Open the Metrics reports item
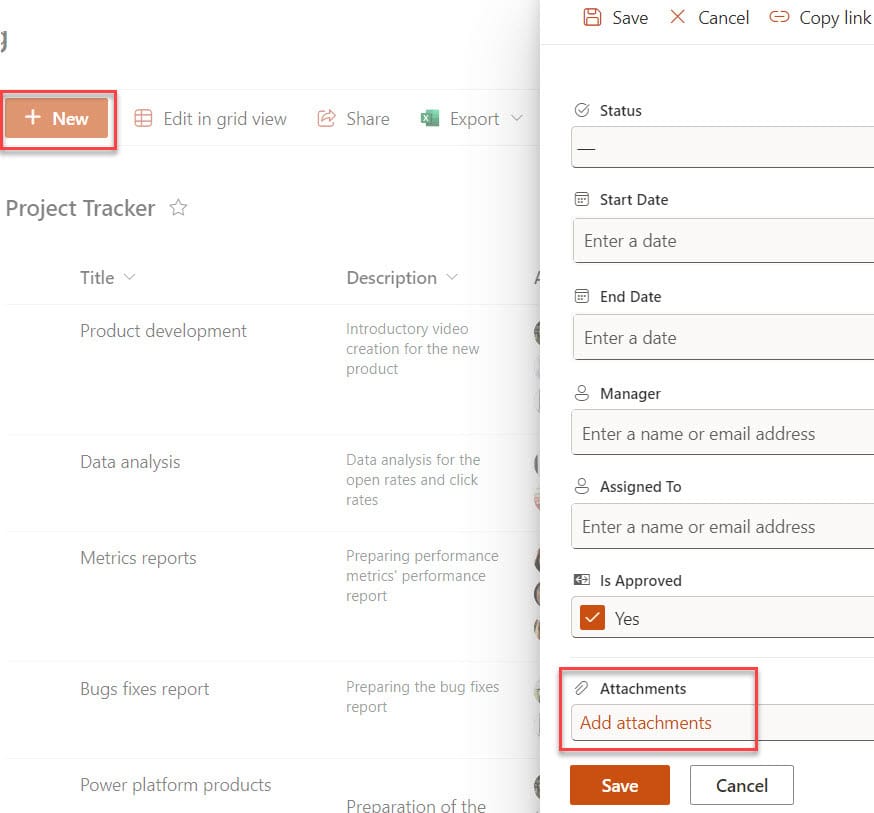Viewport: 874px width, 813px height. point(138,558)
